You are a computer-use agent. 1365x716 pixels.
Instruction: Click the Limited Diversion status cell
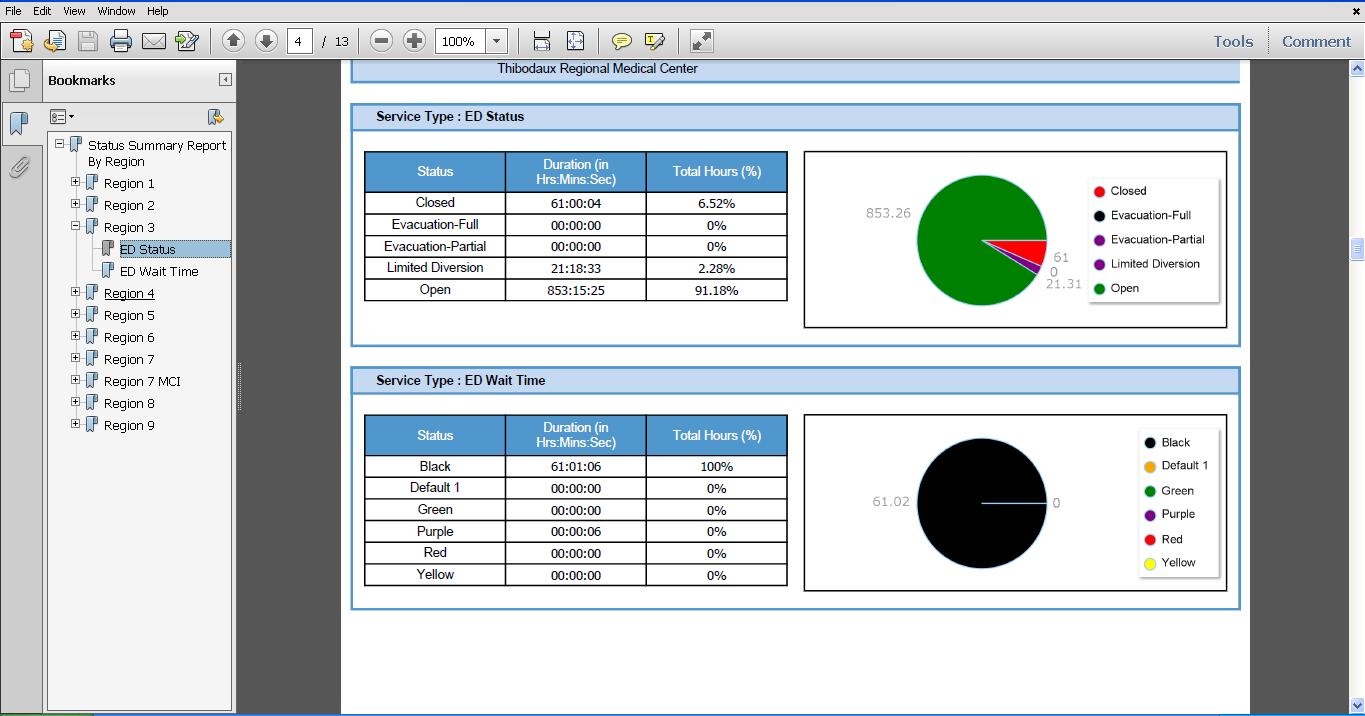pyautogui.click(x=435, y=268)
